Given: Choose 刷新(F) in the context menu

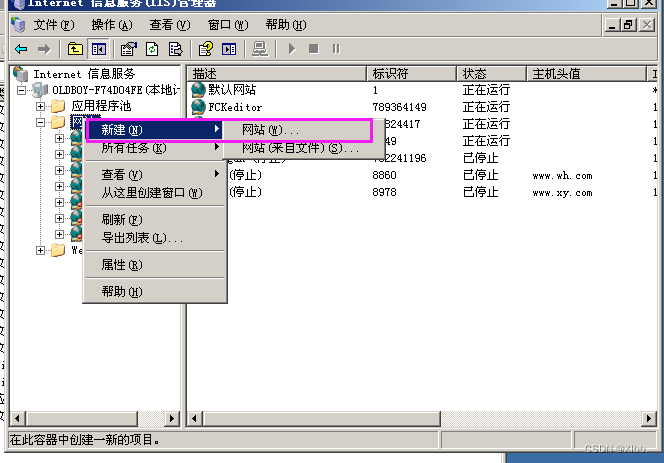Looking at the screenshot, I should (x=155, y=219).
